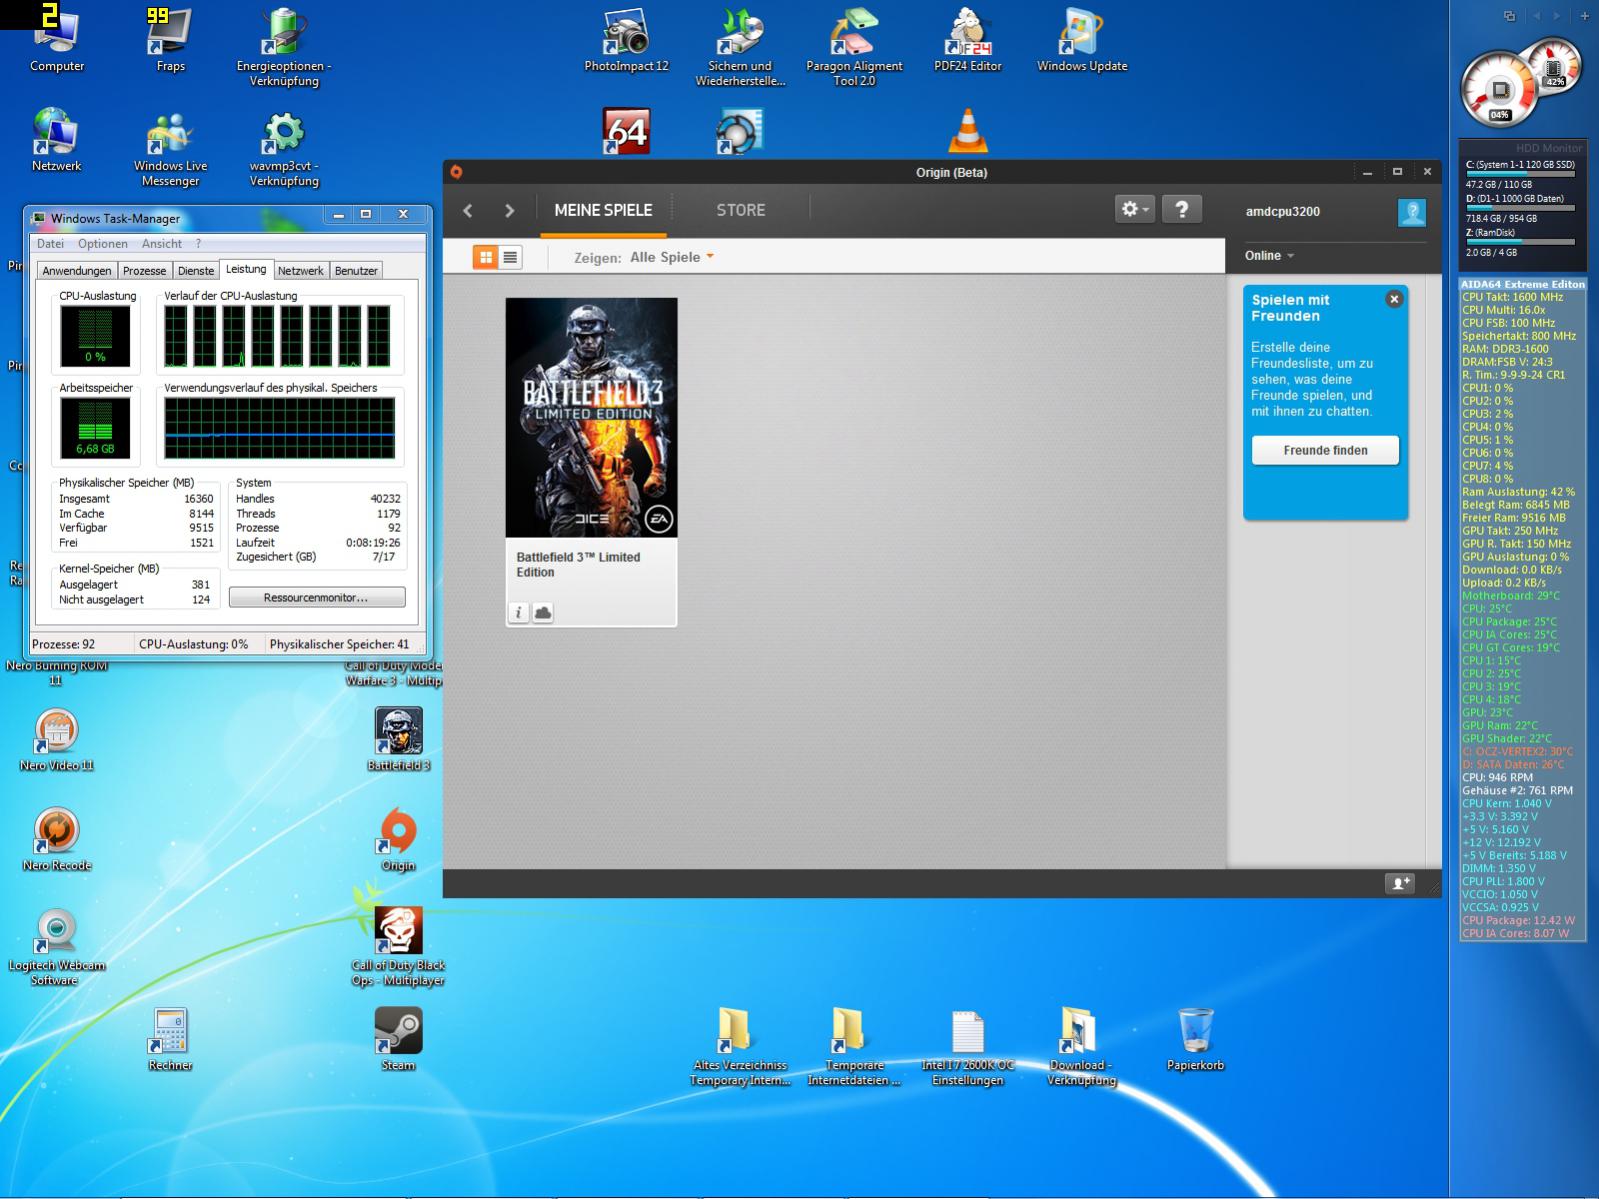Switch to the Prozesse tab
This screenshot has width=1599, height=1199.
click(x=145, y=271)
